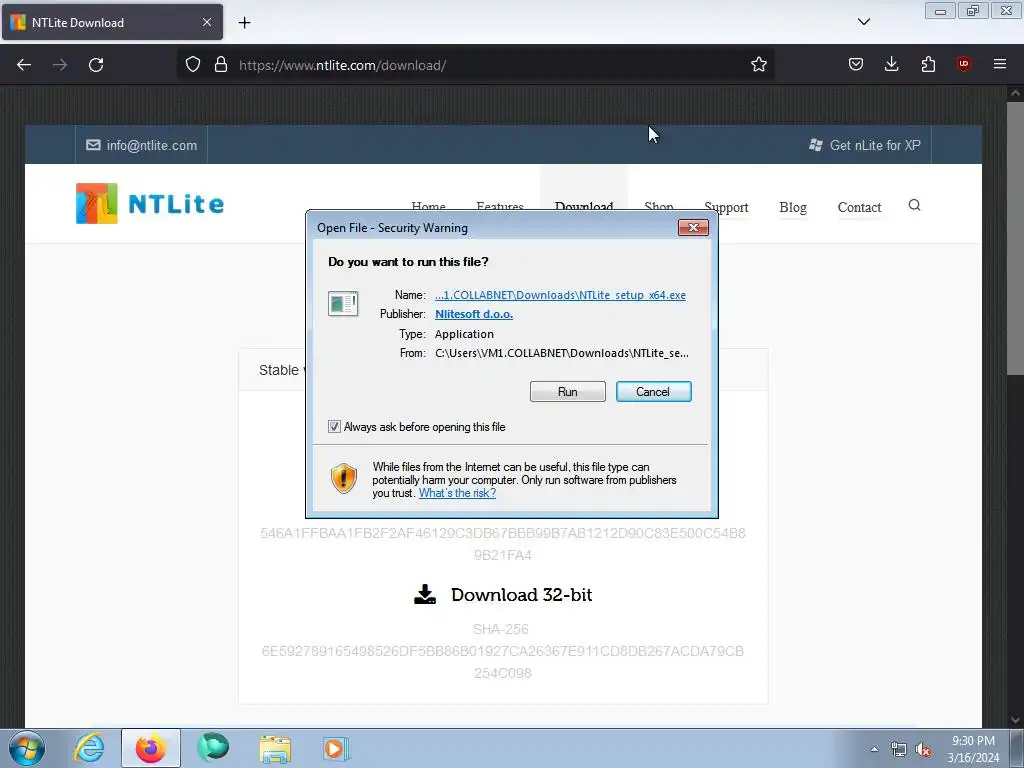Click the security shield warning icon
The width and height of the screenshot is (1024, 768).
point(344,478)
